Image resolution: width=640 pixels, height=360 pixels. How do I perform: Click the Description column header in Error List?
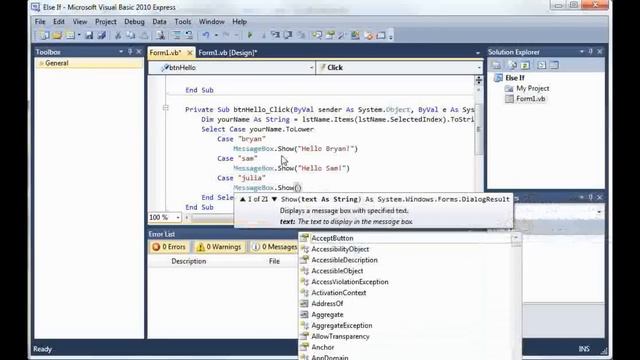pyautogui.click(x=189, y=261)
